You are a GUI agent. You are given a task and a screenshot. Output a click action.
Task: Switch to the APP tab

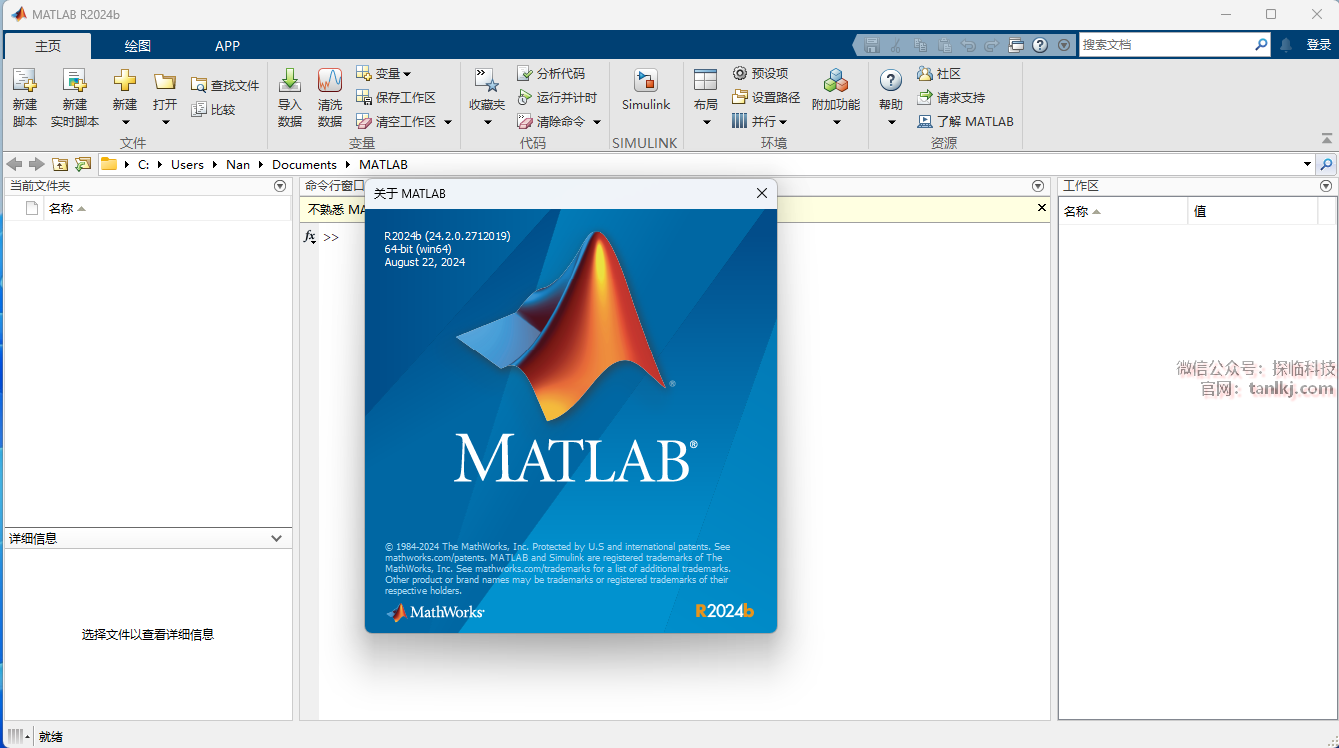pyautogui.click(x=227, y=46)
